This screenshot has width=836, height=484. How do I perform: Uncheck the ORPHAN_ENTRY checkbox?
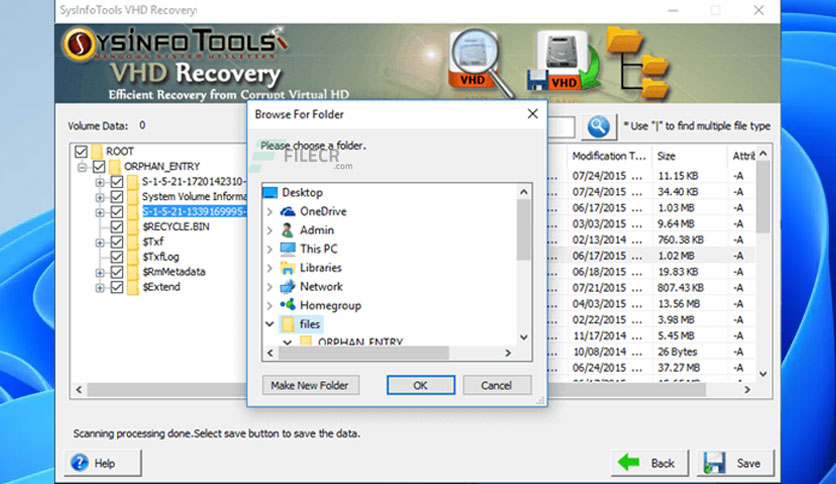tap(99, 166)
